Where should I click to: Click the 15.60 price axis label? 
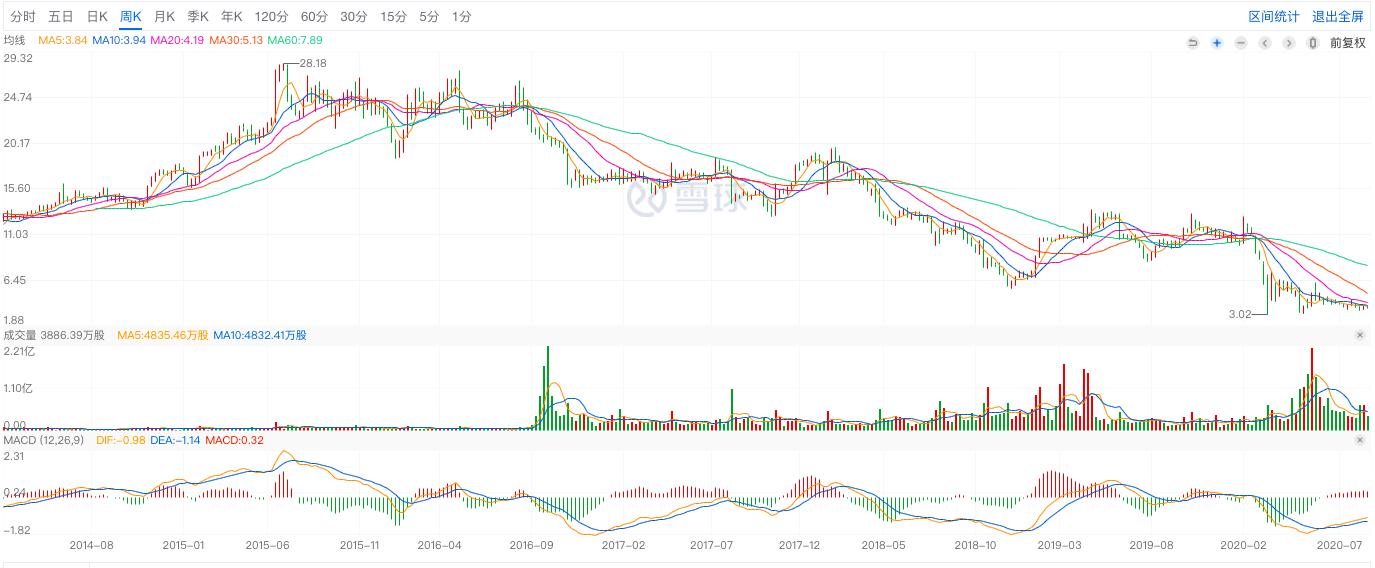tap(18, 188)
